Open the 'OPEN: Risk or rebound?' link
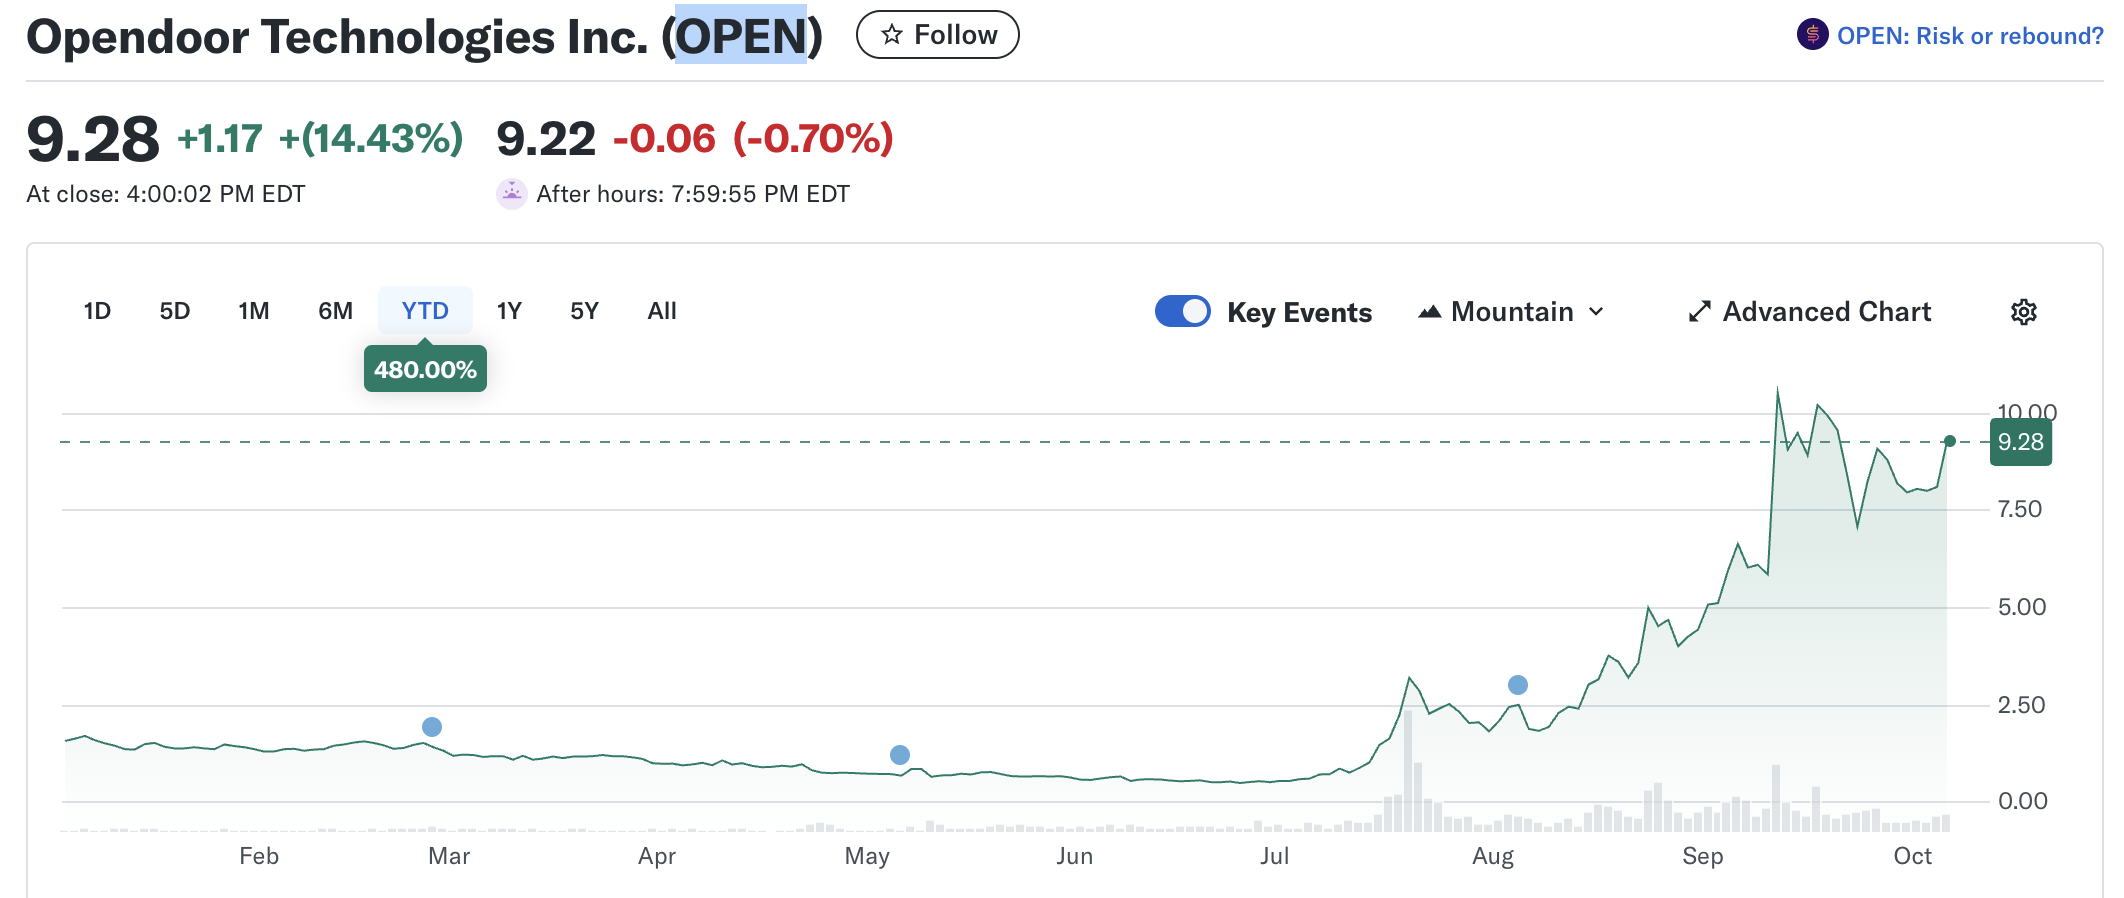 click(x=1969, y=36)
